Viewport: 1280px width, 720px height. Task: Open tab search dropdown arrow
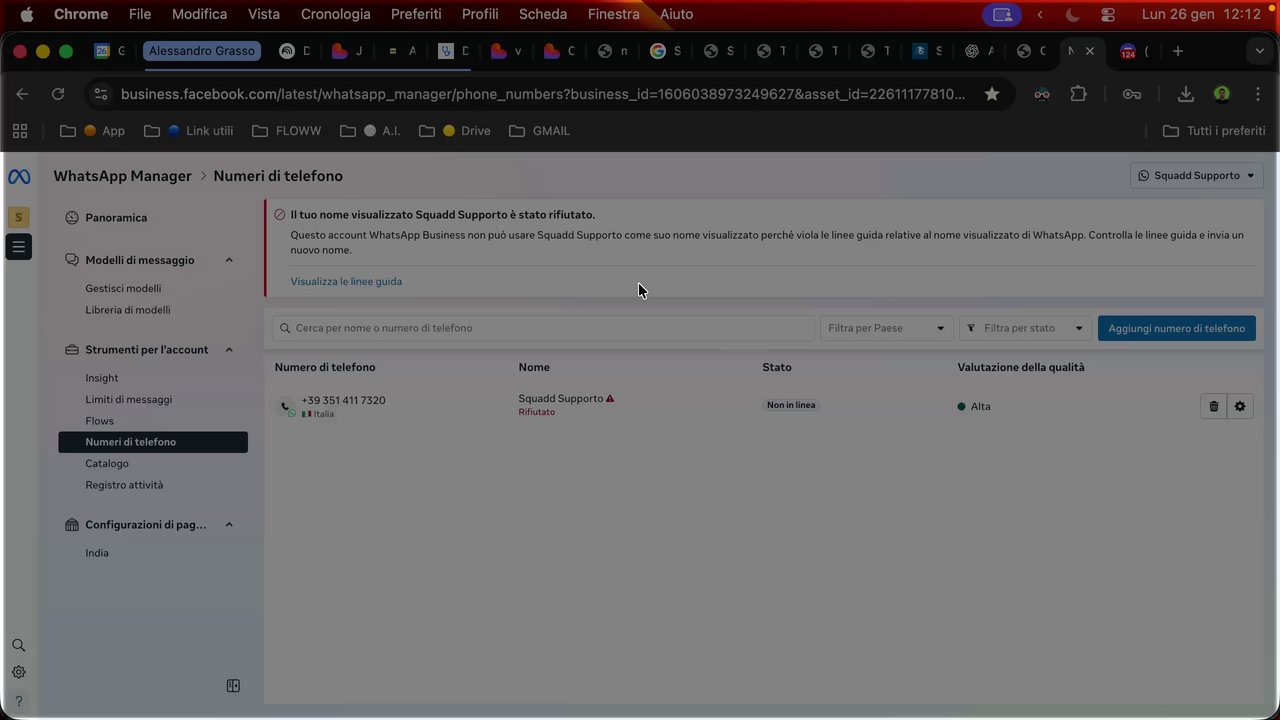pos(1259,51)
